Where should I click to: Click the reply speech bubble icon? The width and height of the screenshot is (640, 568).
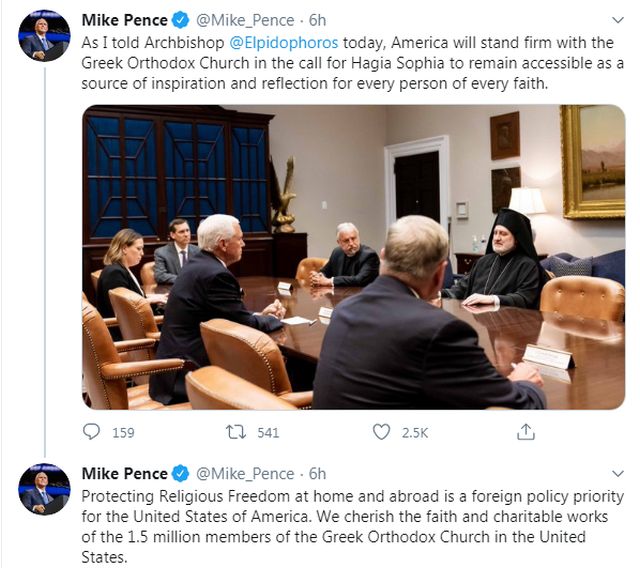92,432
